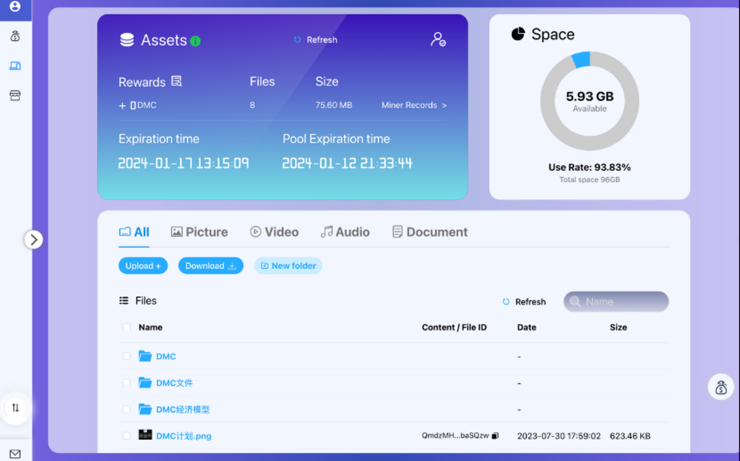Switch to the Picture tab
The width and height of the screenshot is (740, 461).
coord(199,232)
